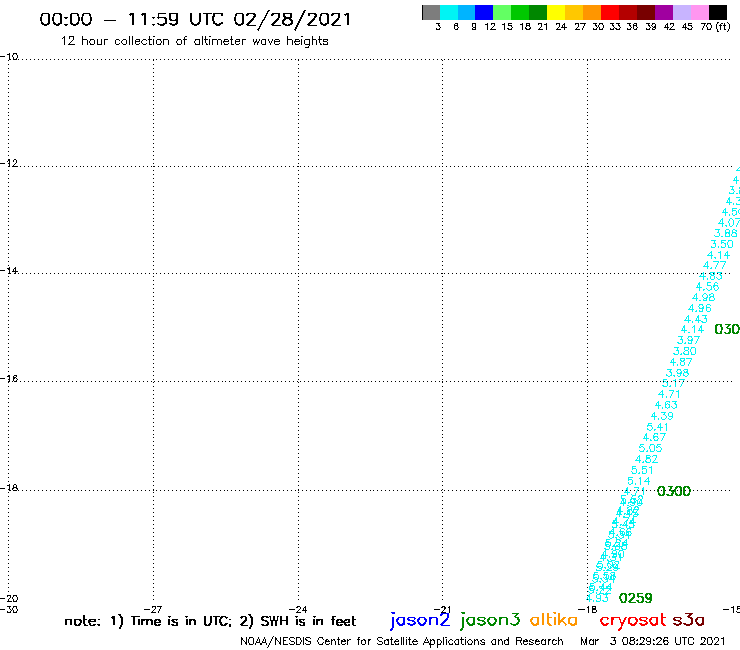Click the jason3 satellite label
This screenshot has height=650, width=740.
[490, 620]
